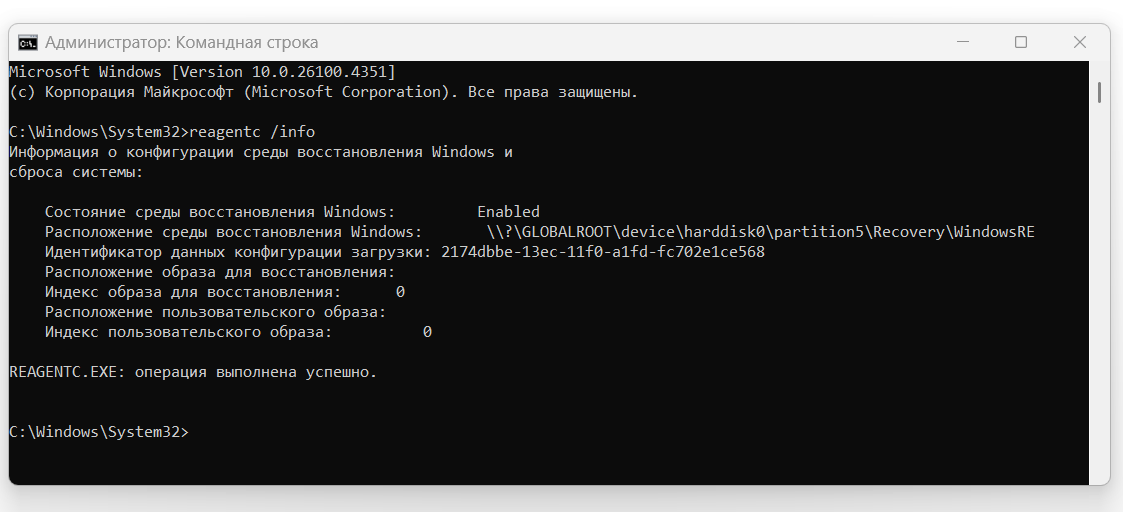Click the 'reagentc /info' command text
1123x512 pixels.
pyautogui.click(x=252, y=132)
